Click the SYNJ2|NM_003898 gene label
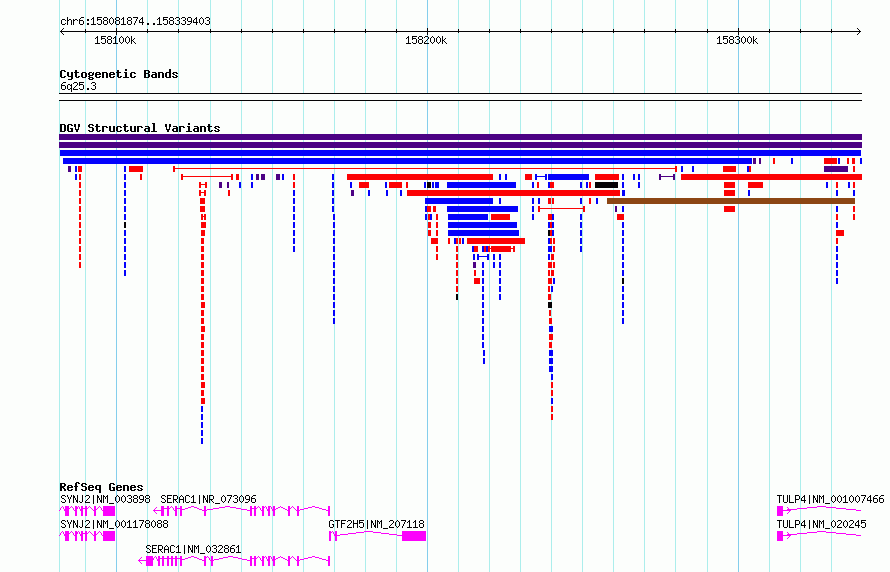 click(105, 499)
